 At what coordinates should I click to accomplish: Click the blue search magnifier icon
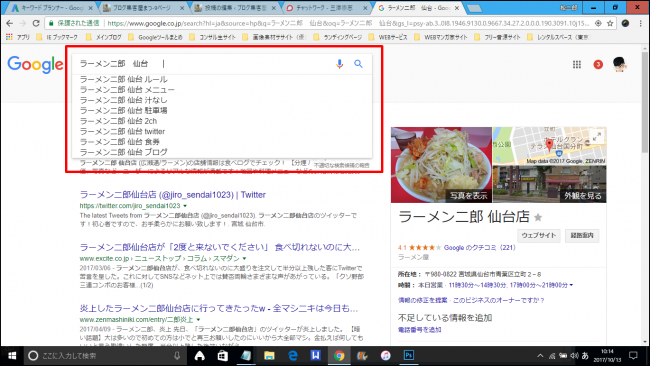click(x=358, y=64)
